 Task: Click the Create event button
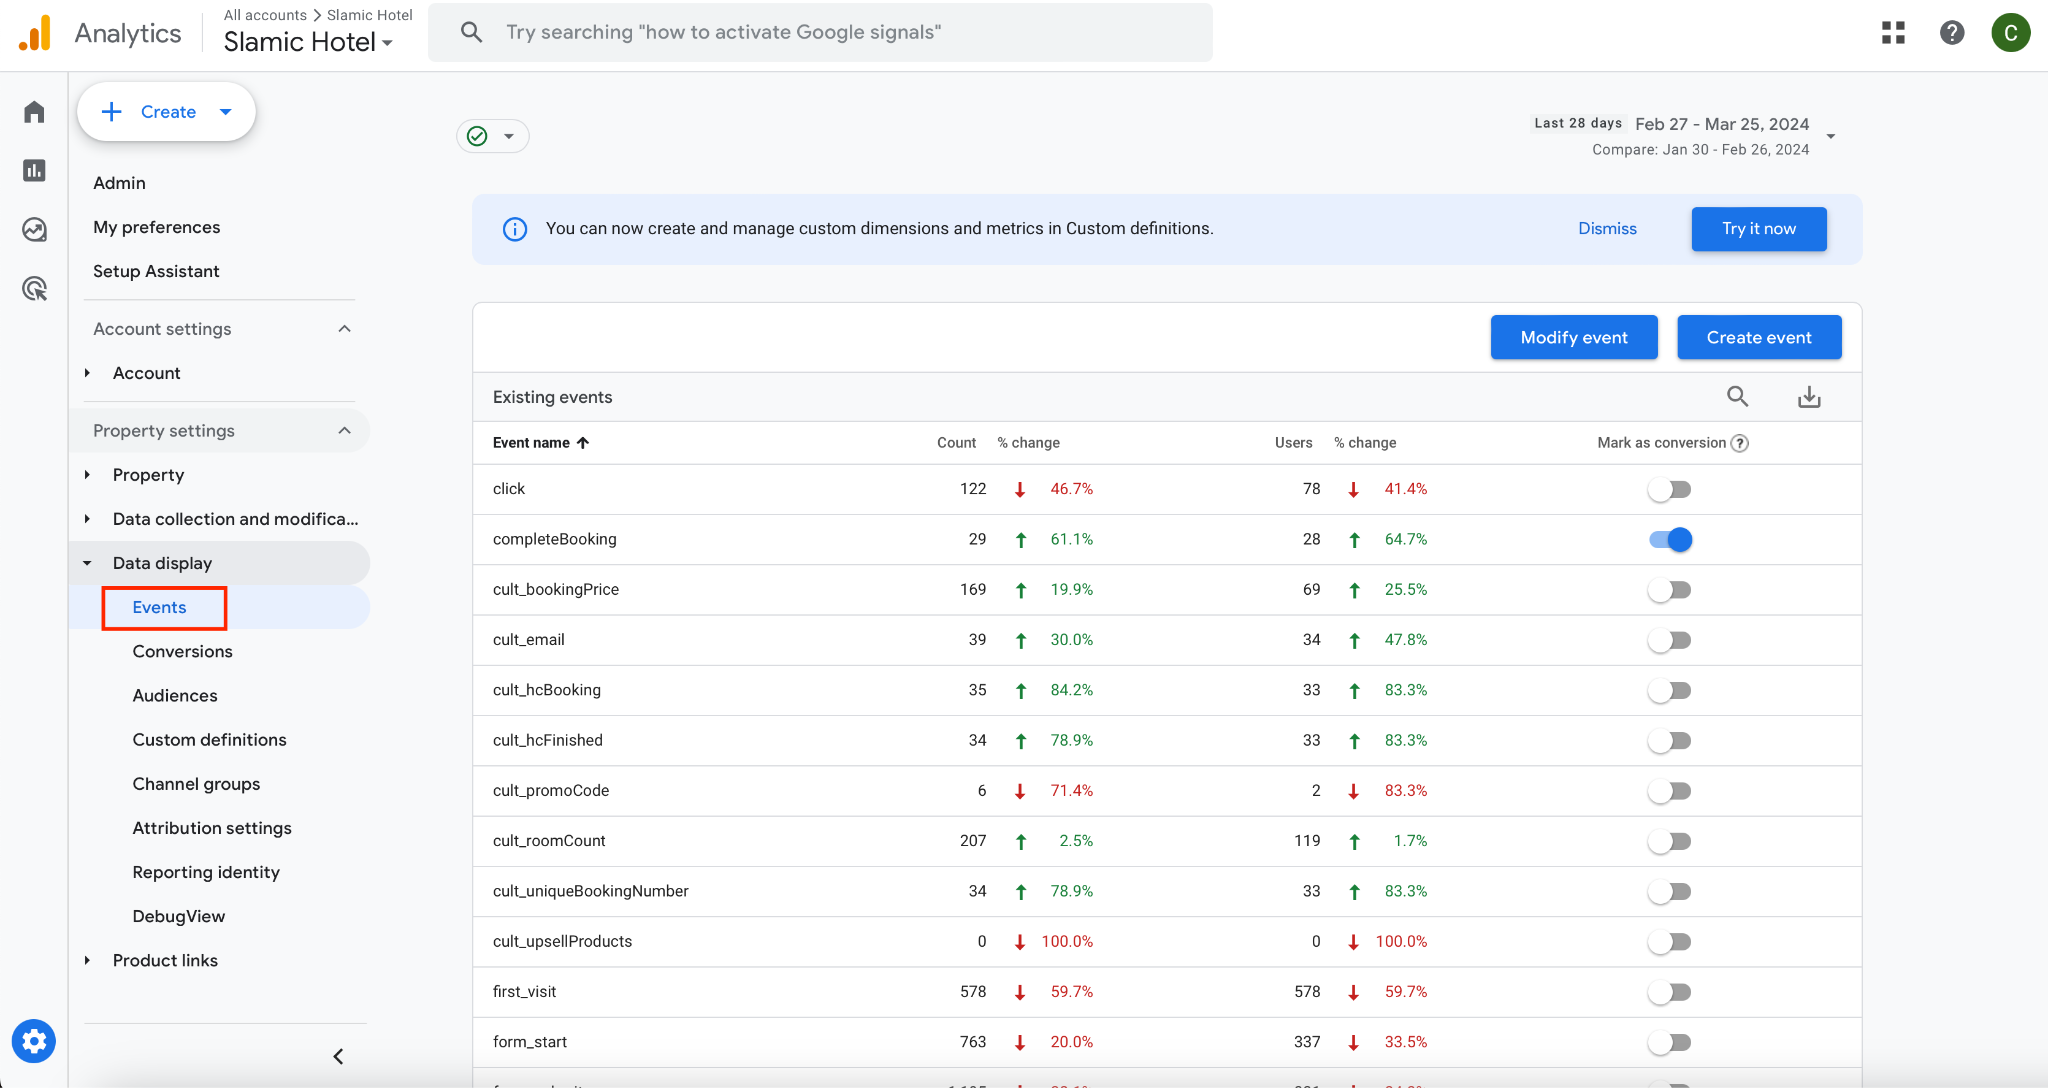pyautogui.click(x=1758, y=338)
